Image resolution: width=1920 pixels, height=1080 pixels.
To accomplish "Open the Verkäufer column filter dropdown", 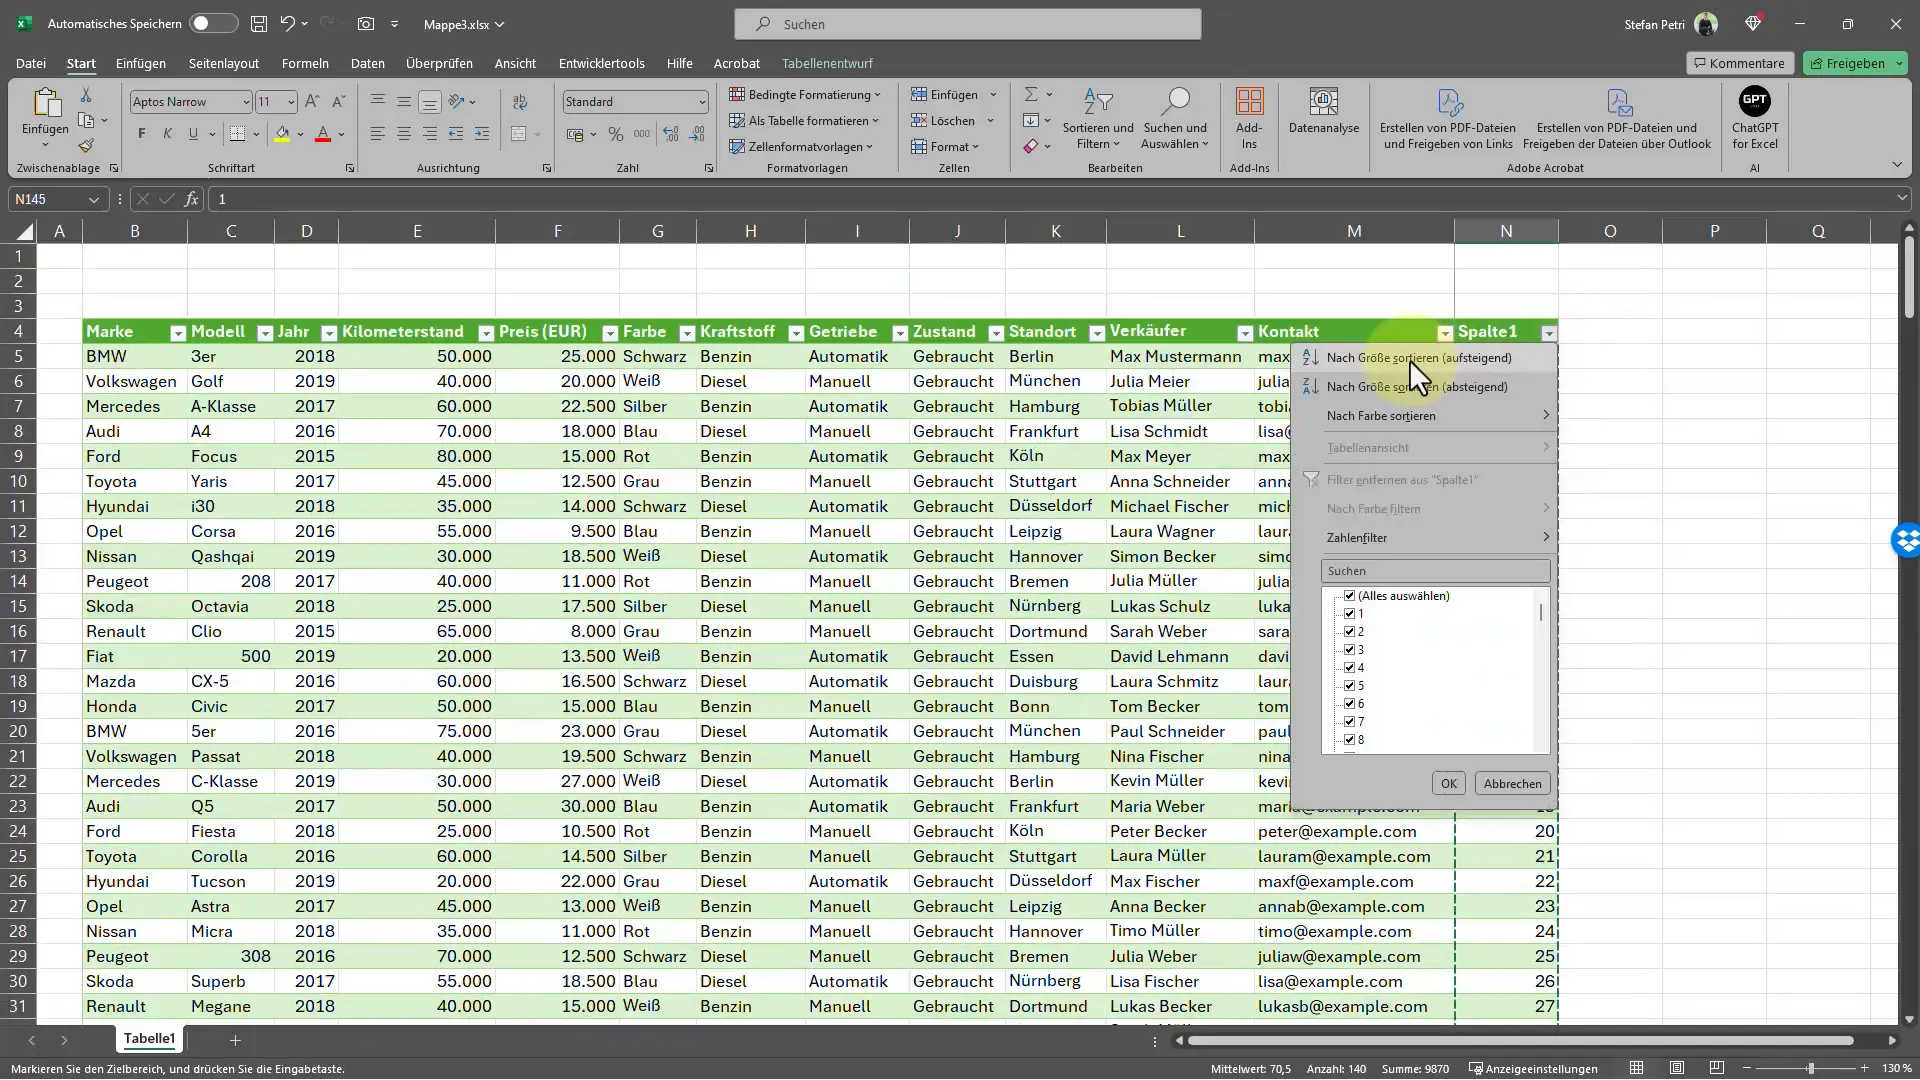I will pos(1245,333).
